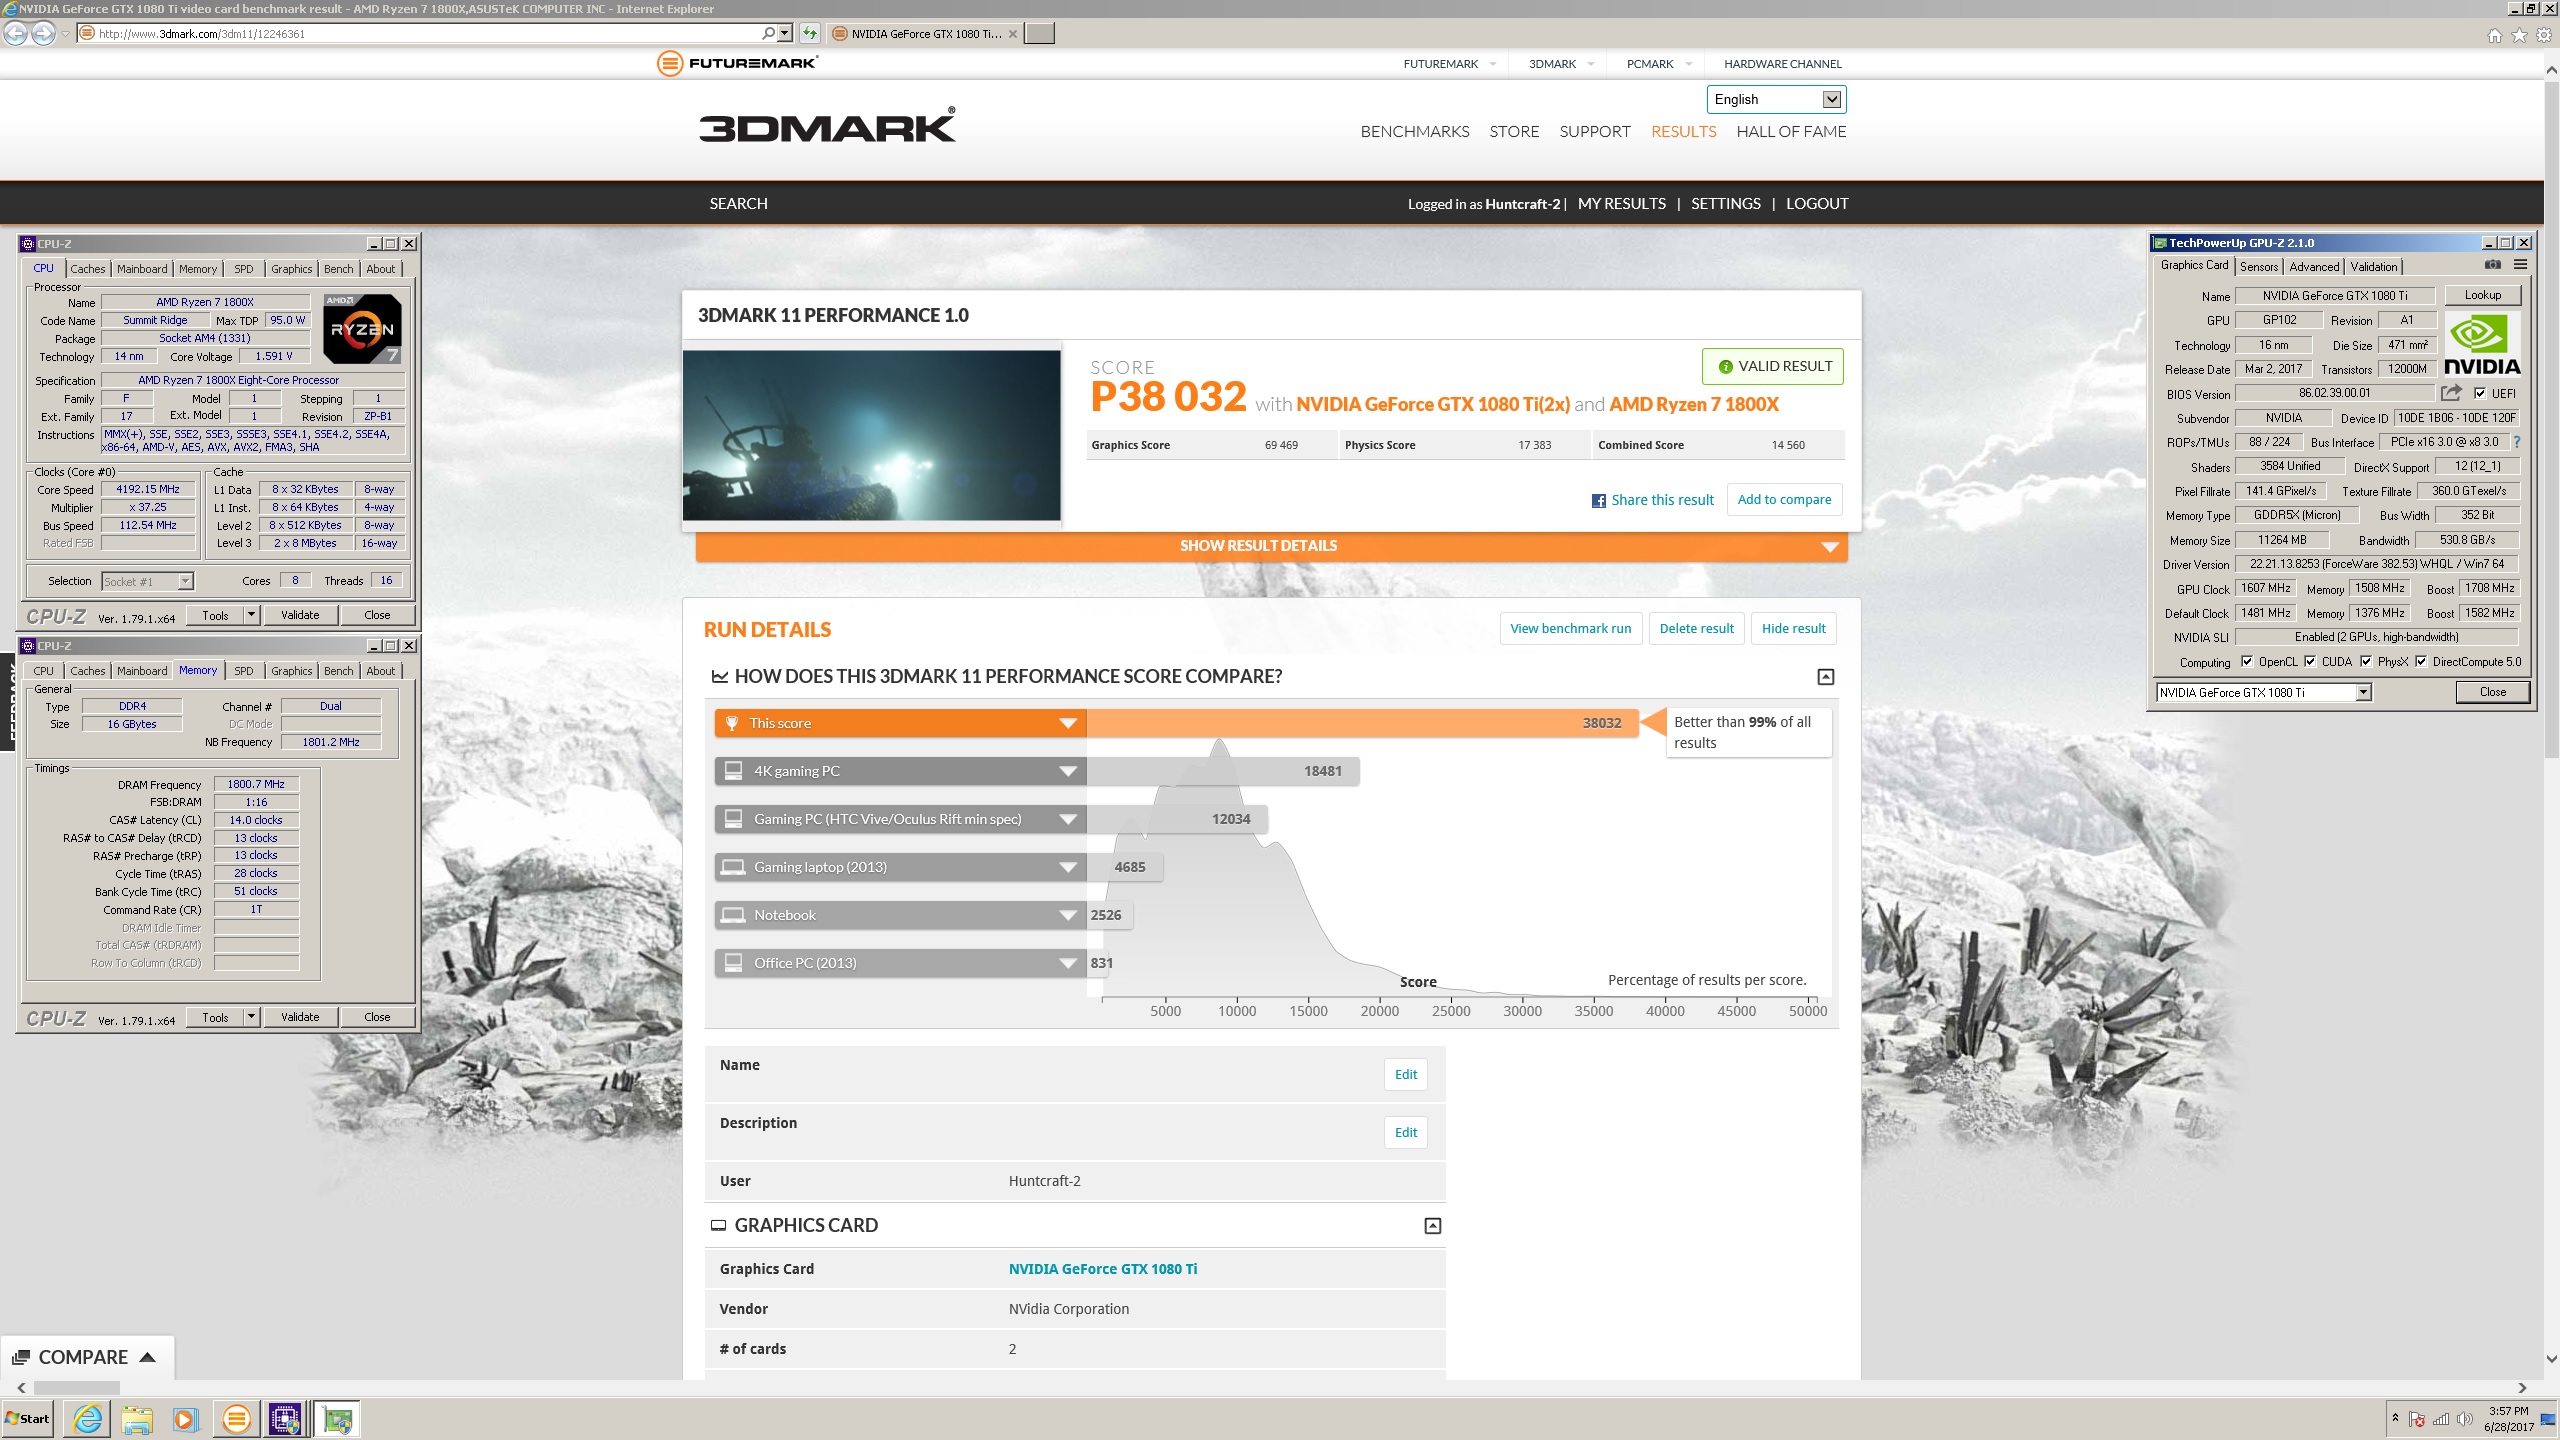The image size is (2560, 1440).
Task: Toggle the OpenCL checkbox
Action: pos(2247,661)
